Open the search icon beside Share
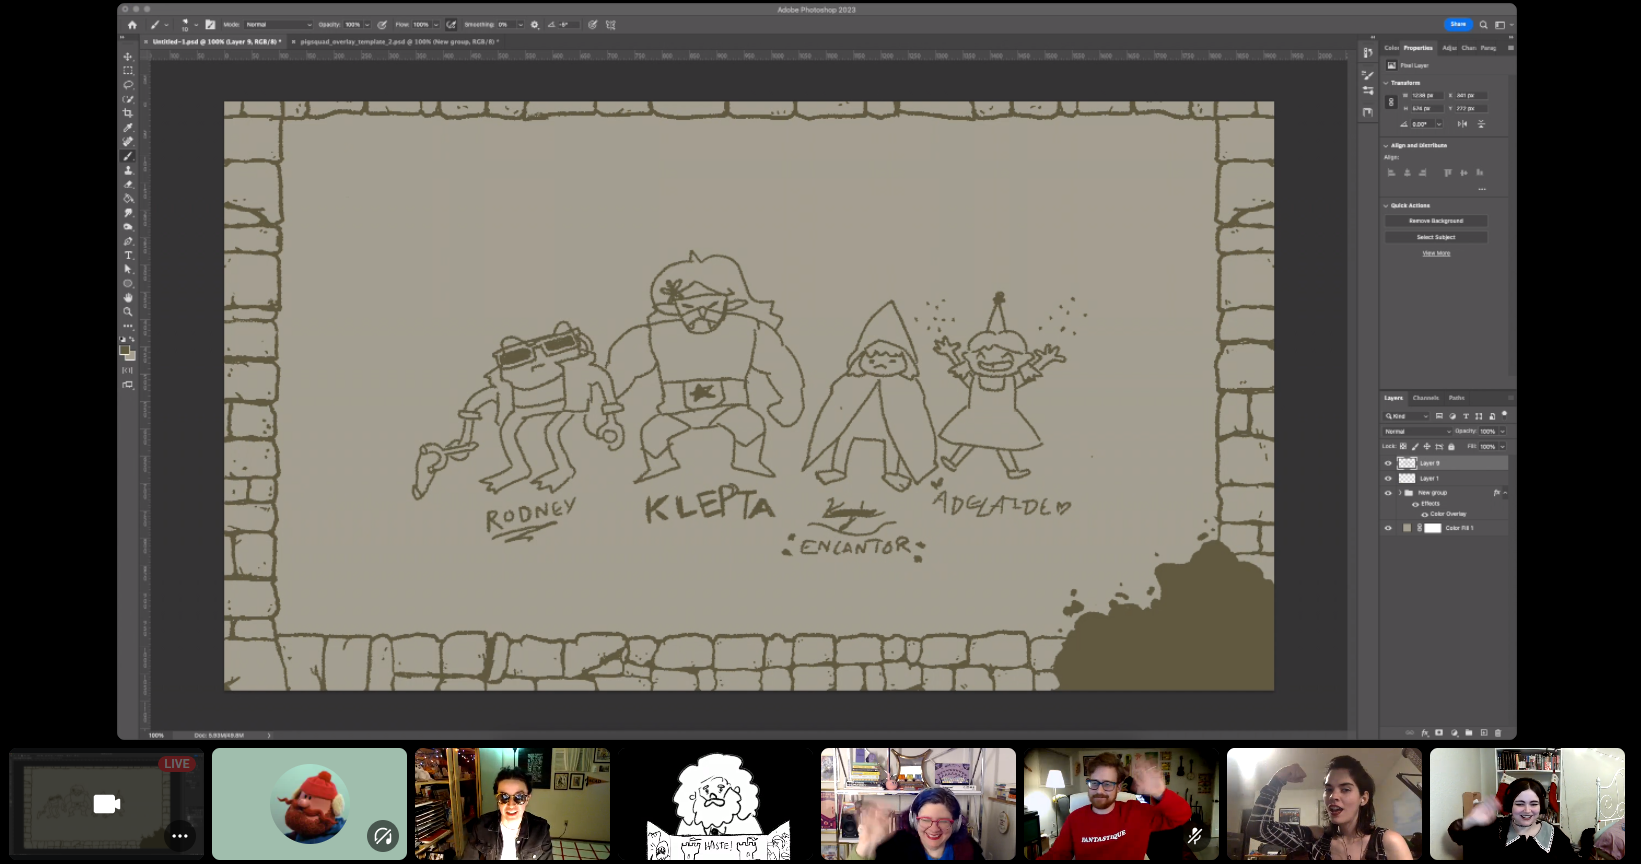The image size is (1641, 864). (x=1484, y=25)
